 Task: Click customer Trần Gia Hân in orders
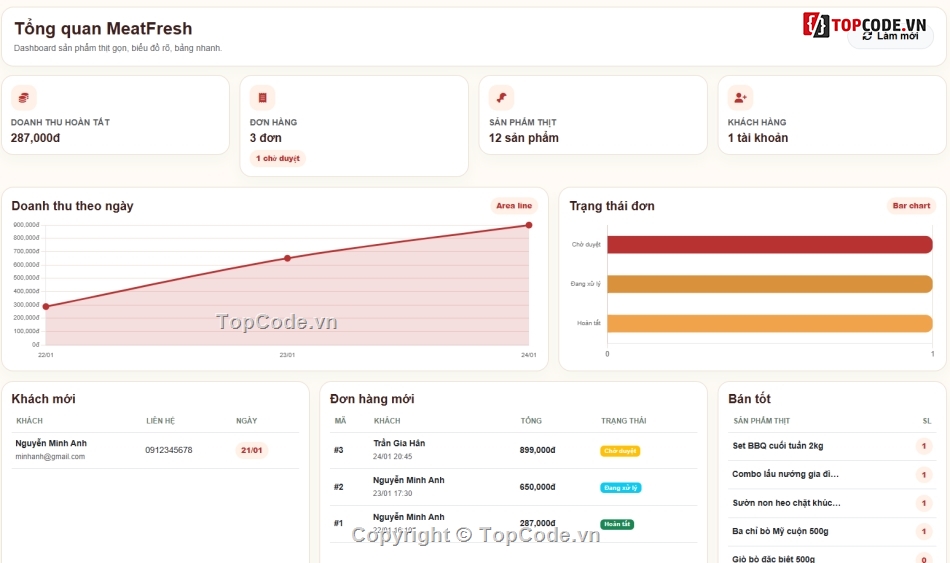click(399, 444)
